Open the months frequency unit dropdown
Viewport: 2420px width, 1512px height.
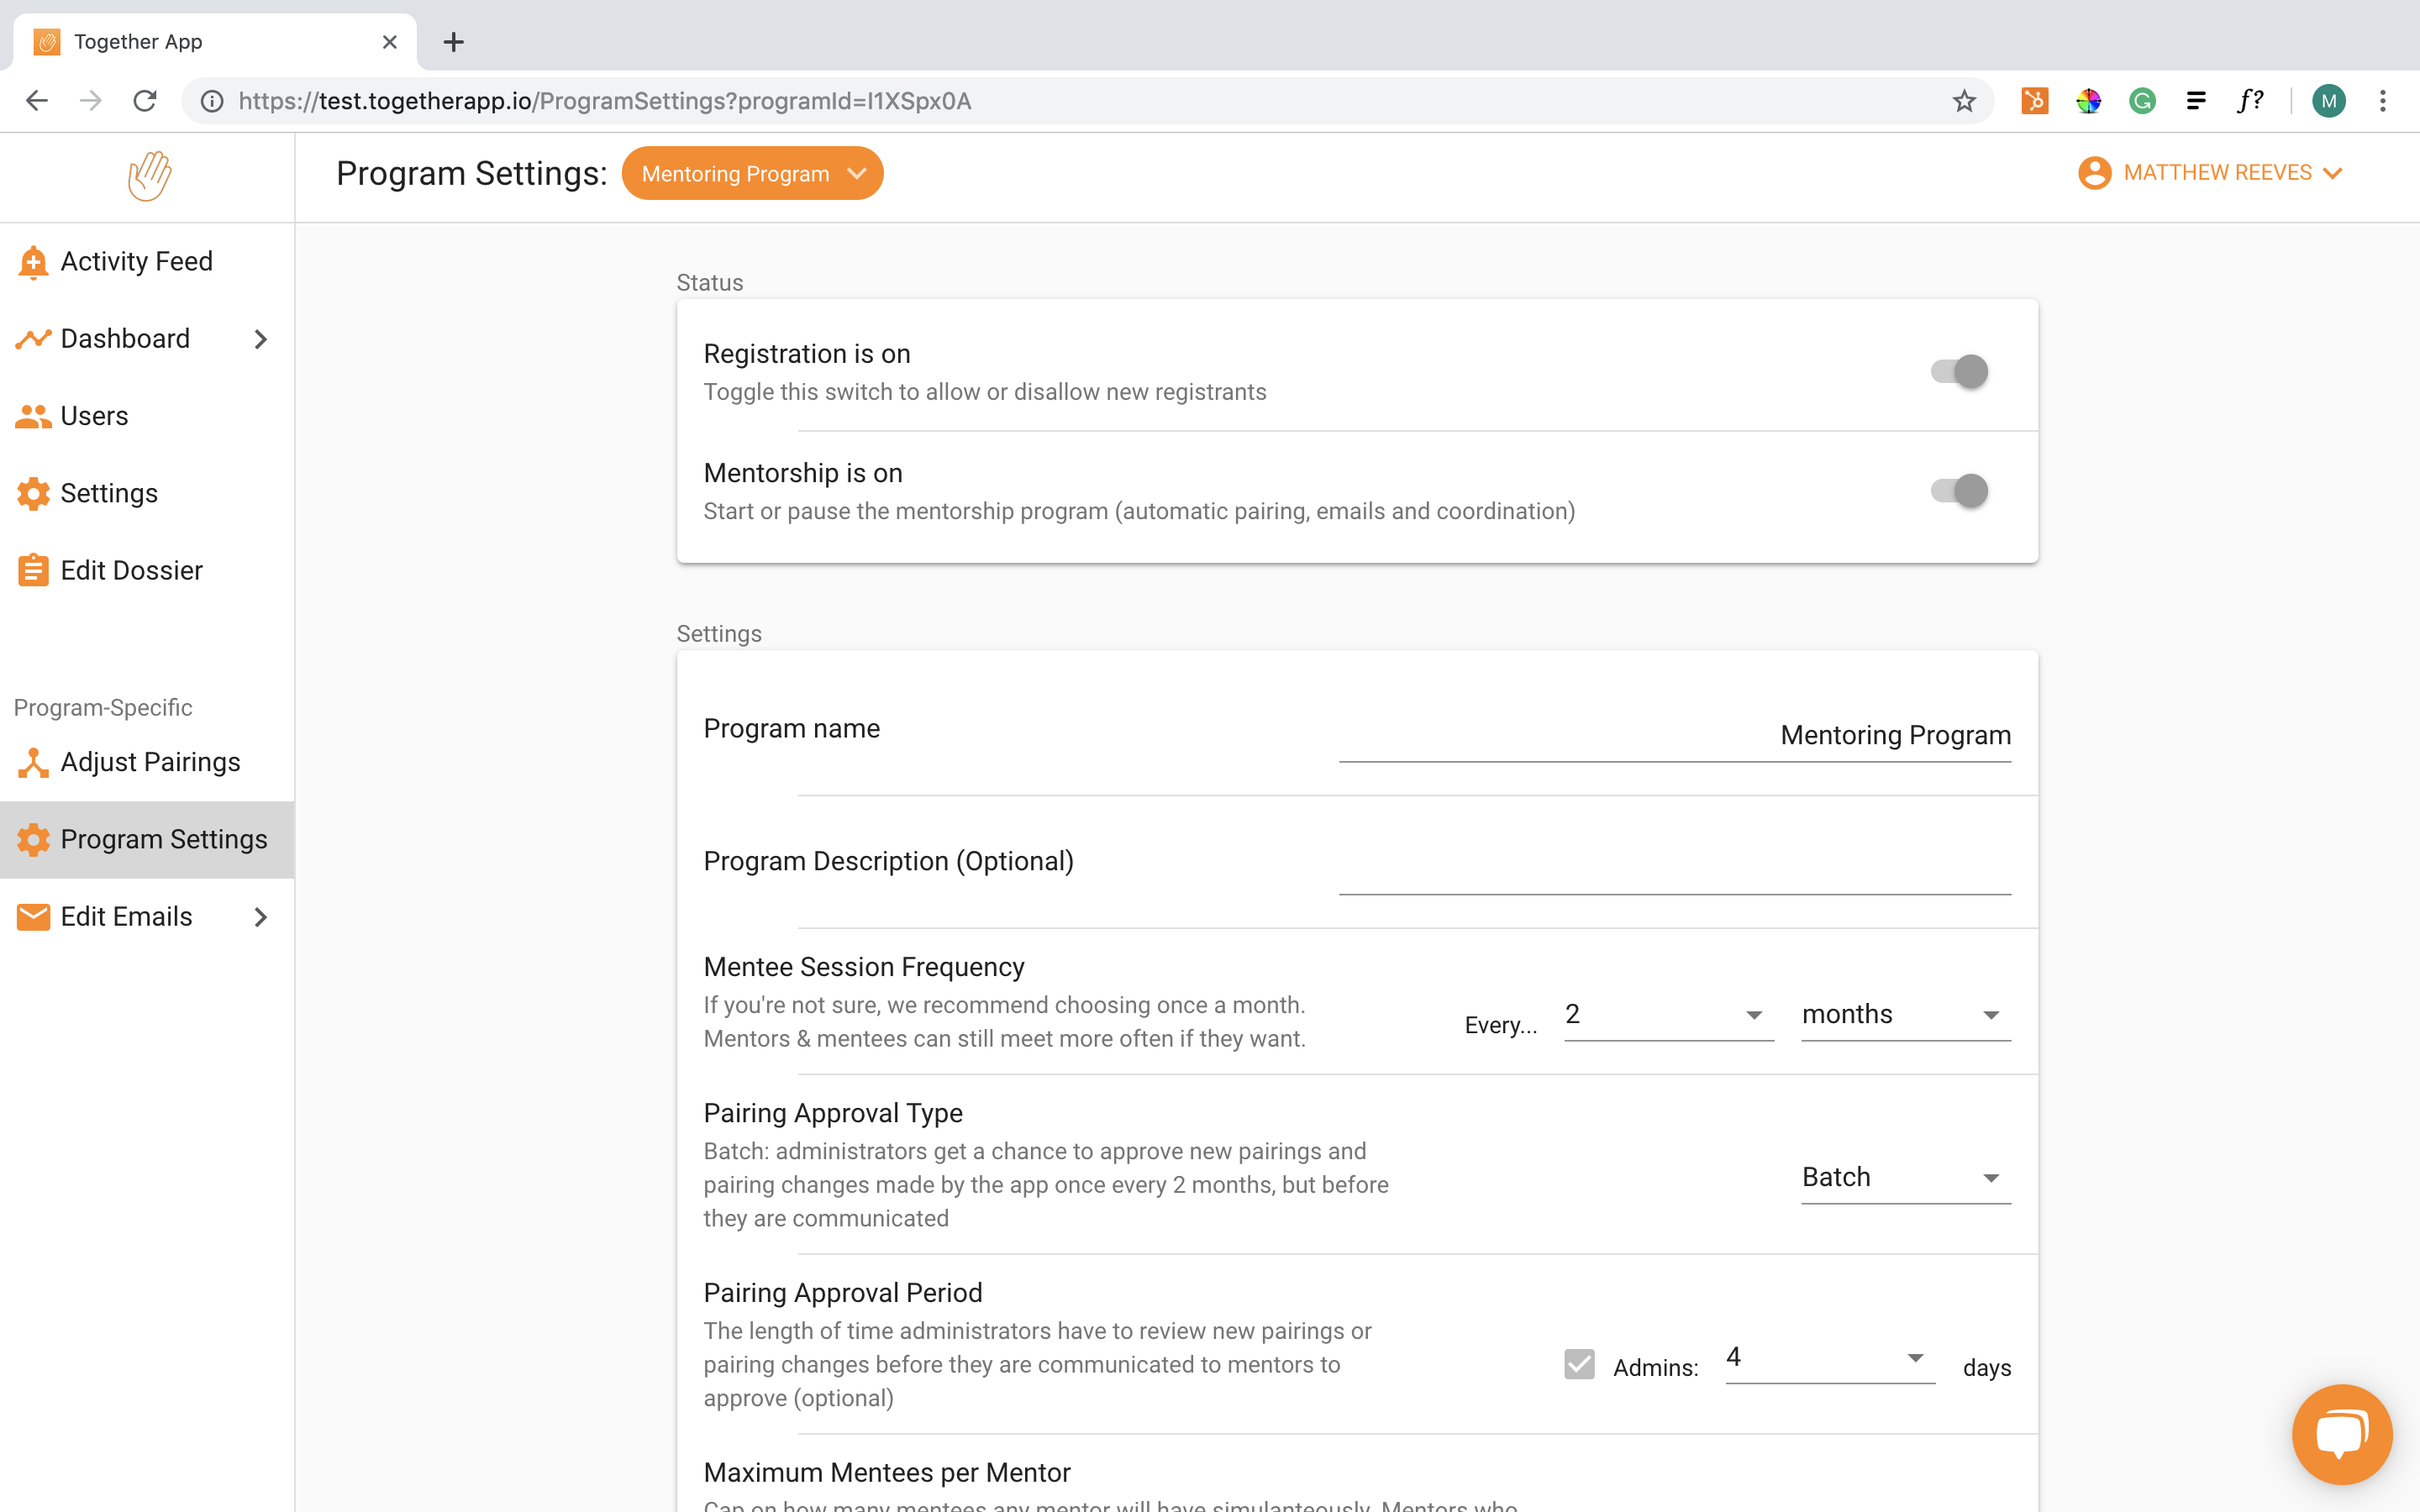point(1905,1015)
